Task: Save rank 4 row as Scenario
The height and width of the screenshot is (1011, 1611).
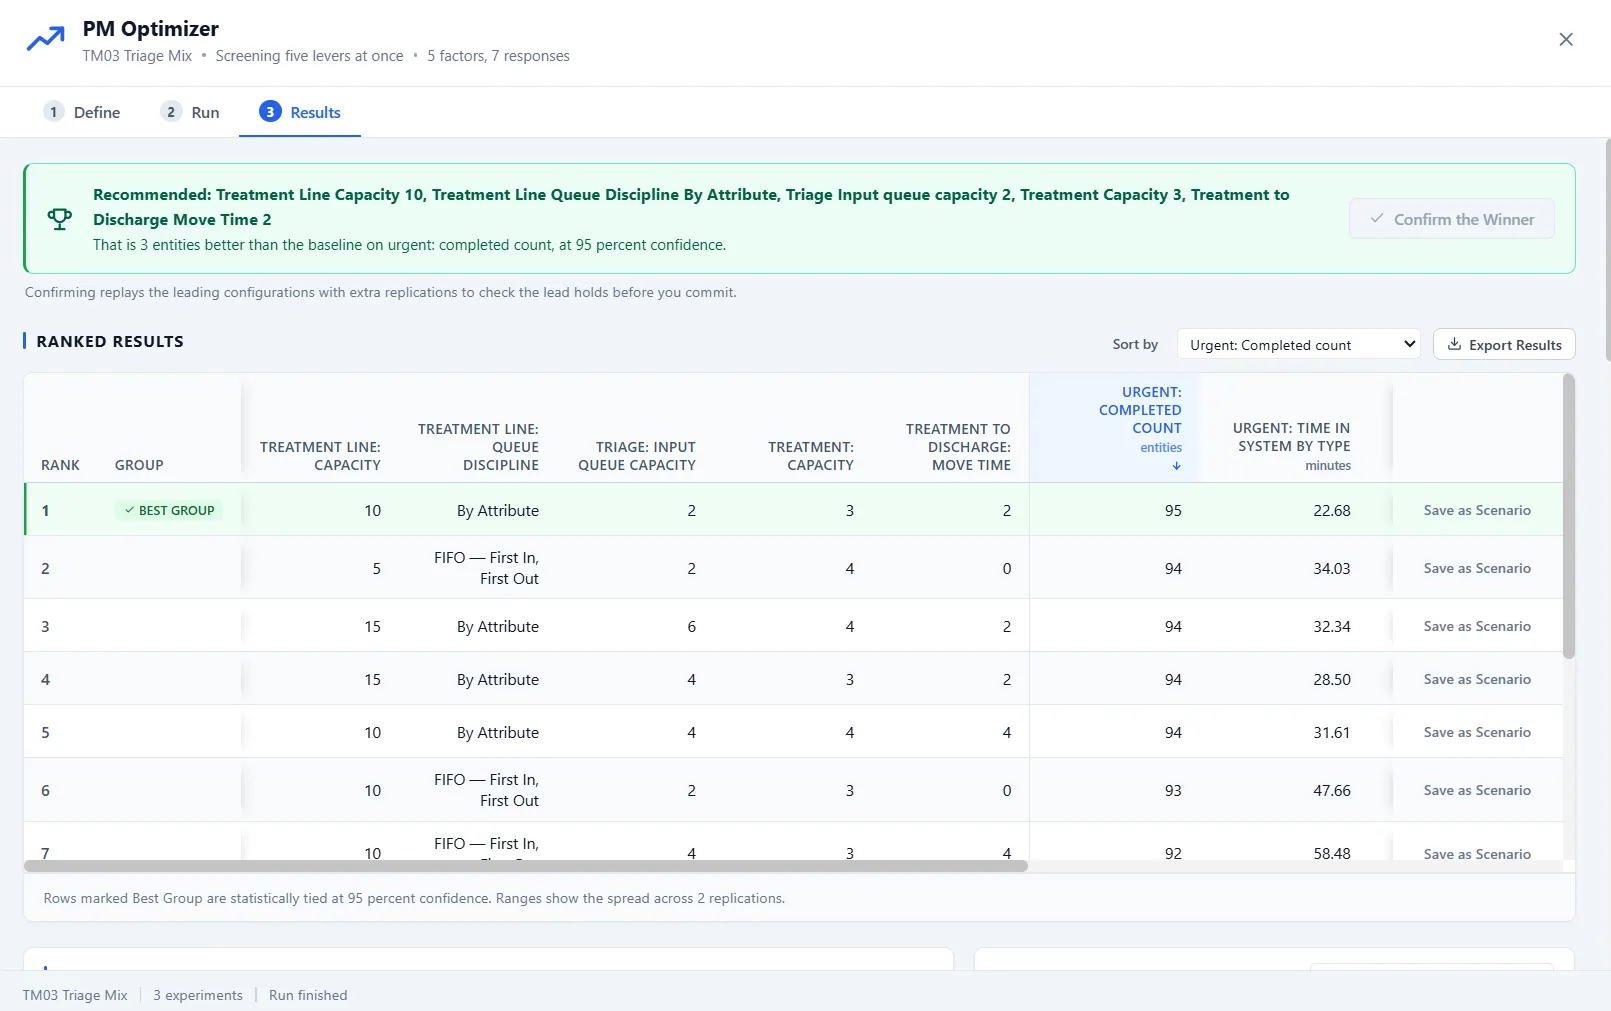Action: [x=1477, y=679]
